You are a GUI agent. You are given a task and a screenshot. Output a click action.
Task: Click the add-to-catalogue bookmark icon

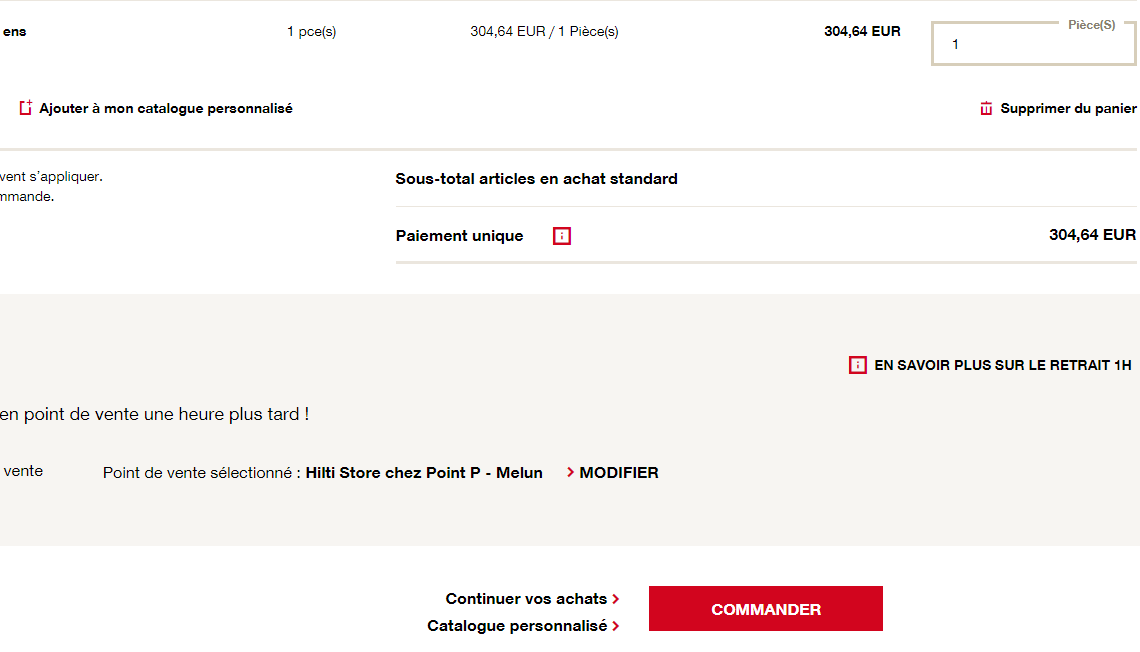tap(26, 108)
